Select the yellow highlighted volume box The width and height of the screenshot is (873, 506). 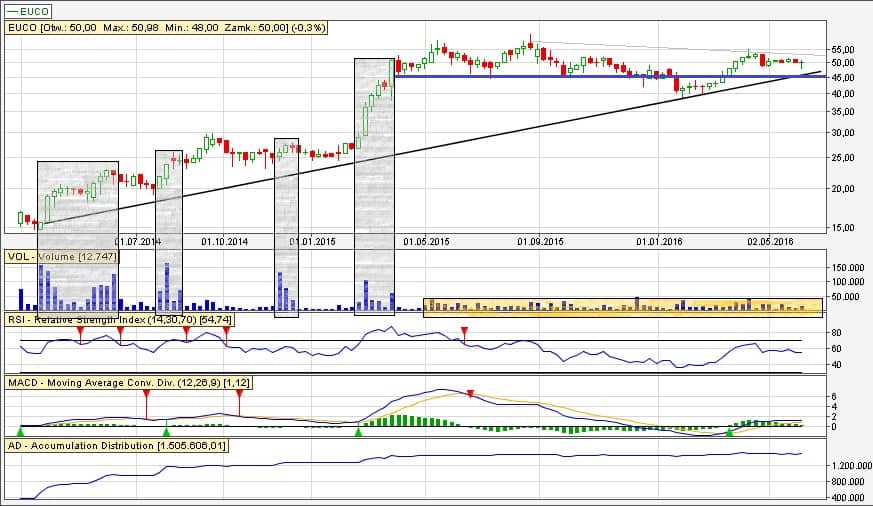[x=622, y=308]
